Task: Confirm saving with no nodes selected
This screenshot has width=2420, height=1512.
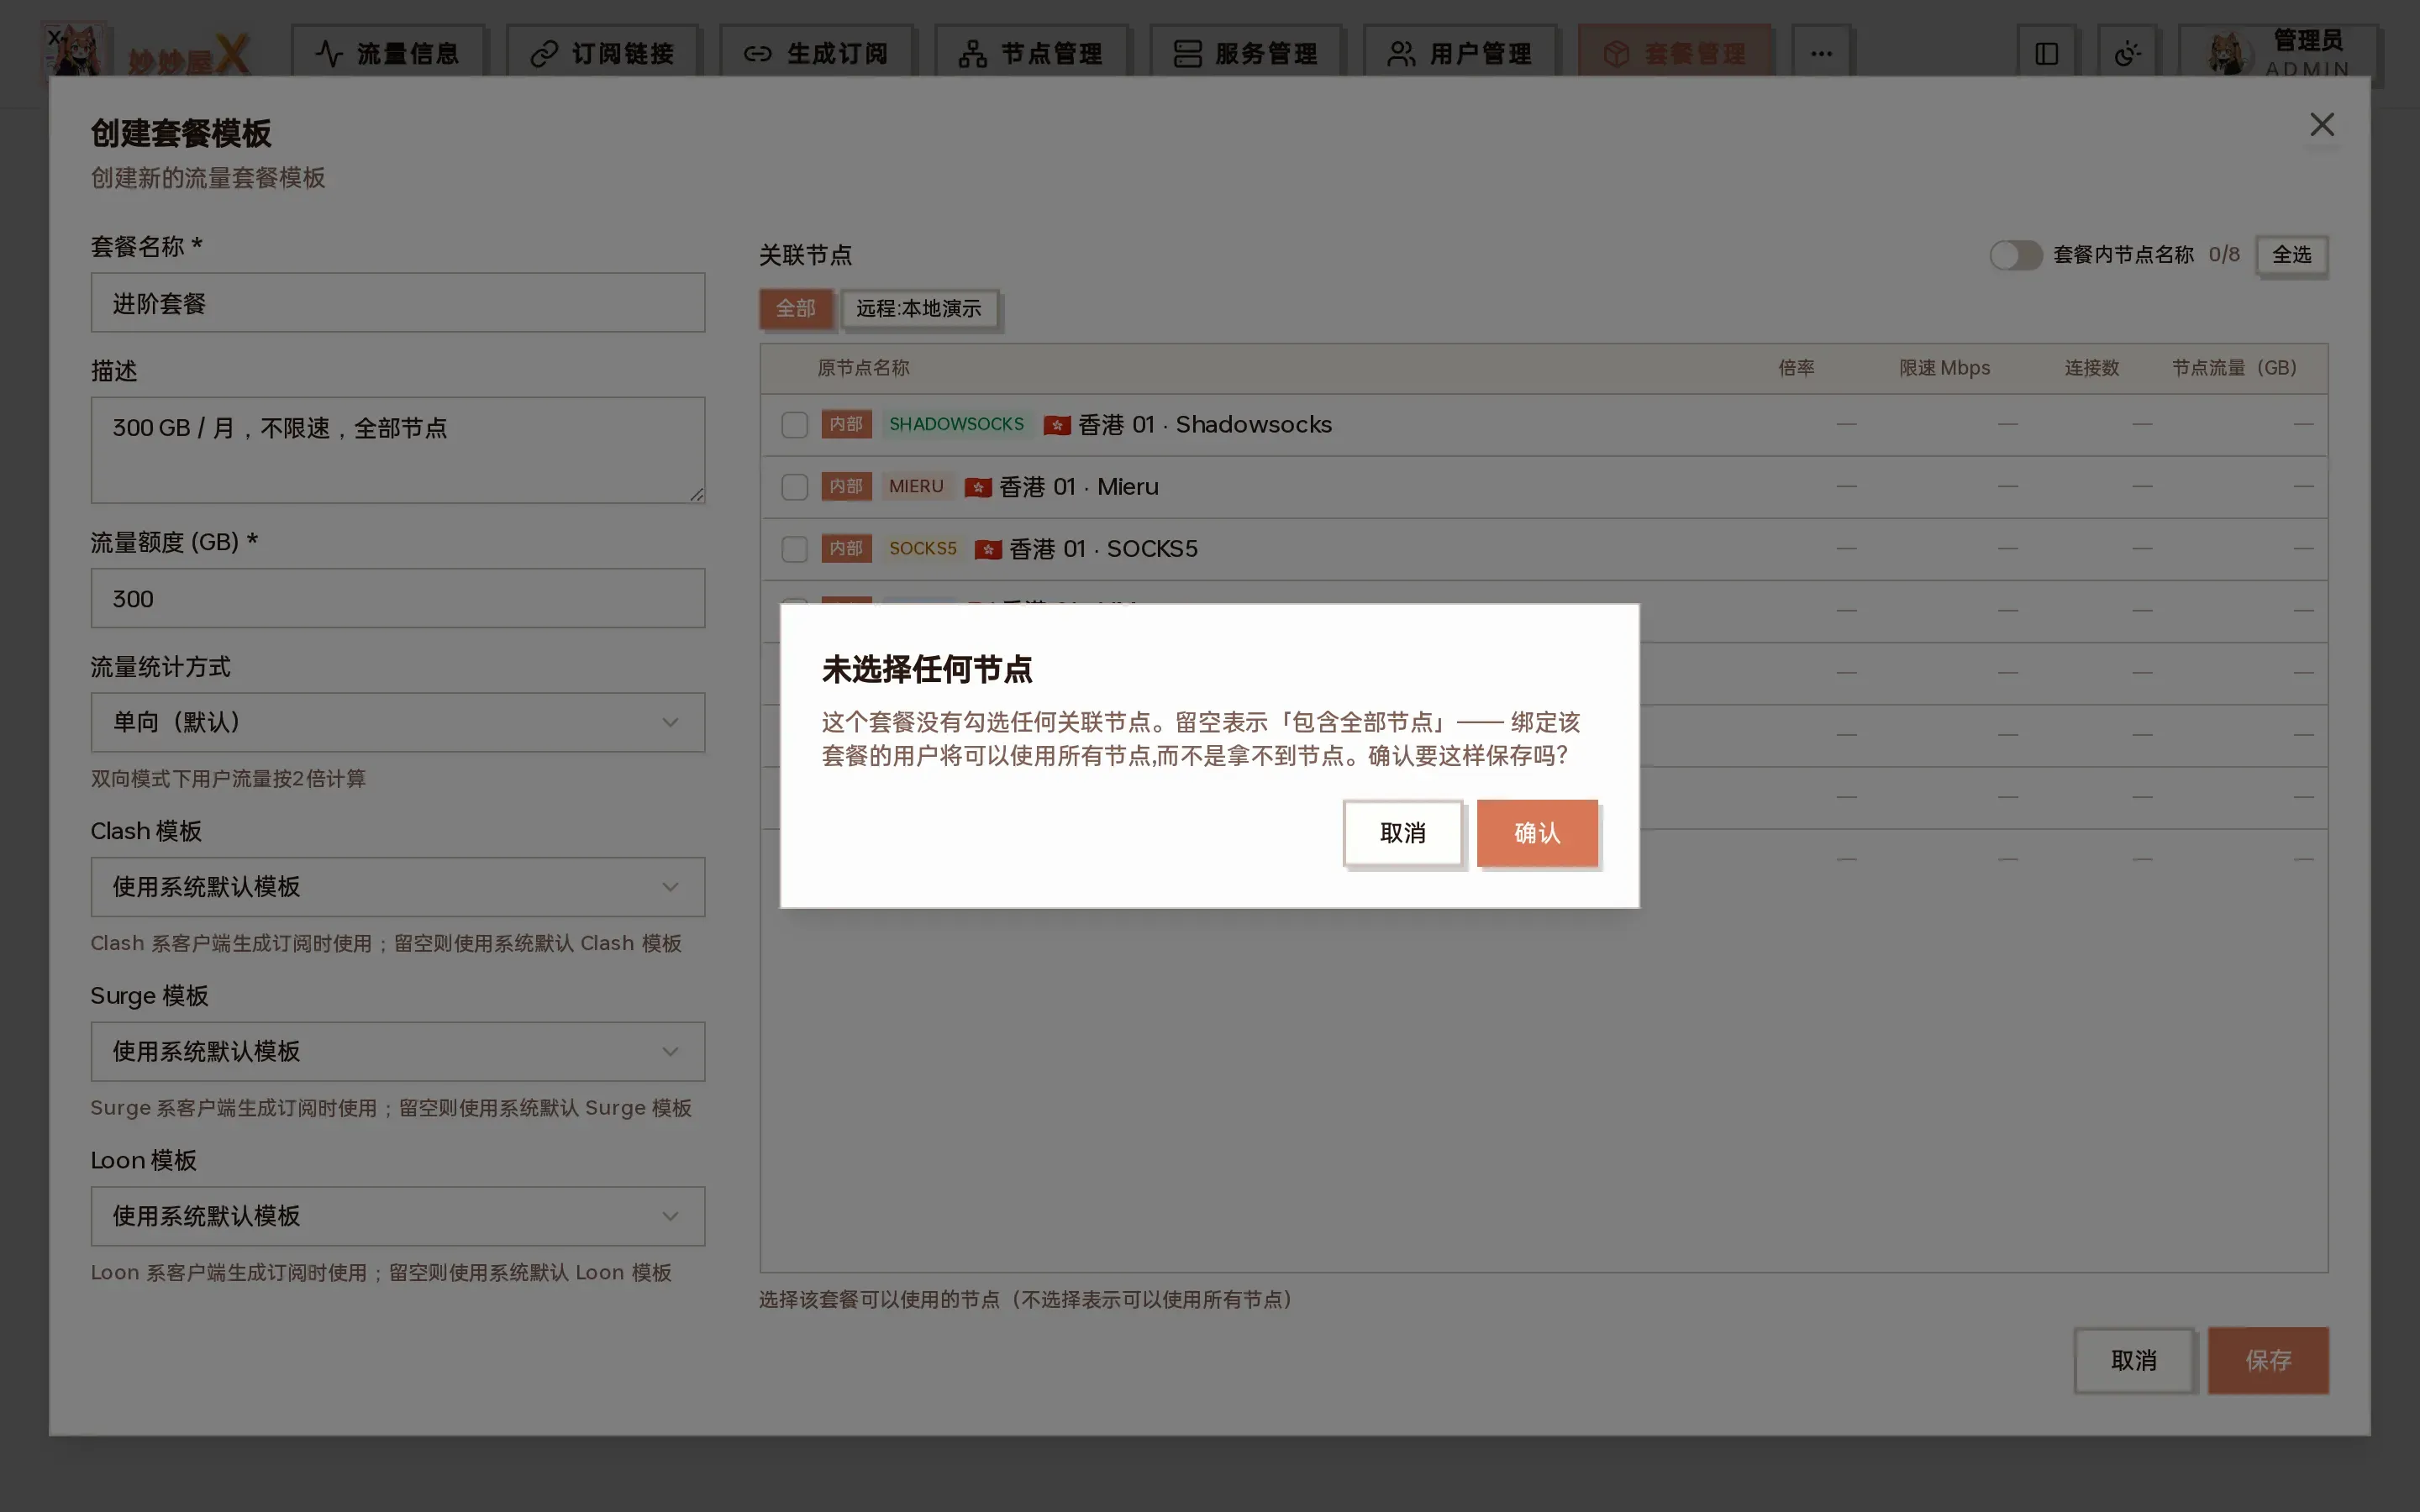Action: (x=1537, y=832)
